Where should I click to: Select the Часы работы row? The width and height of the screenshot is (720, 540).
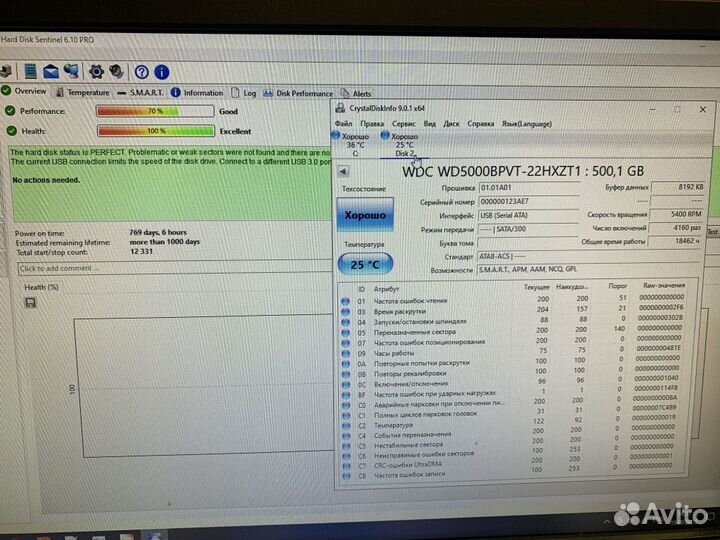512,351
